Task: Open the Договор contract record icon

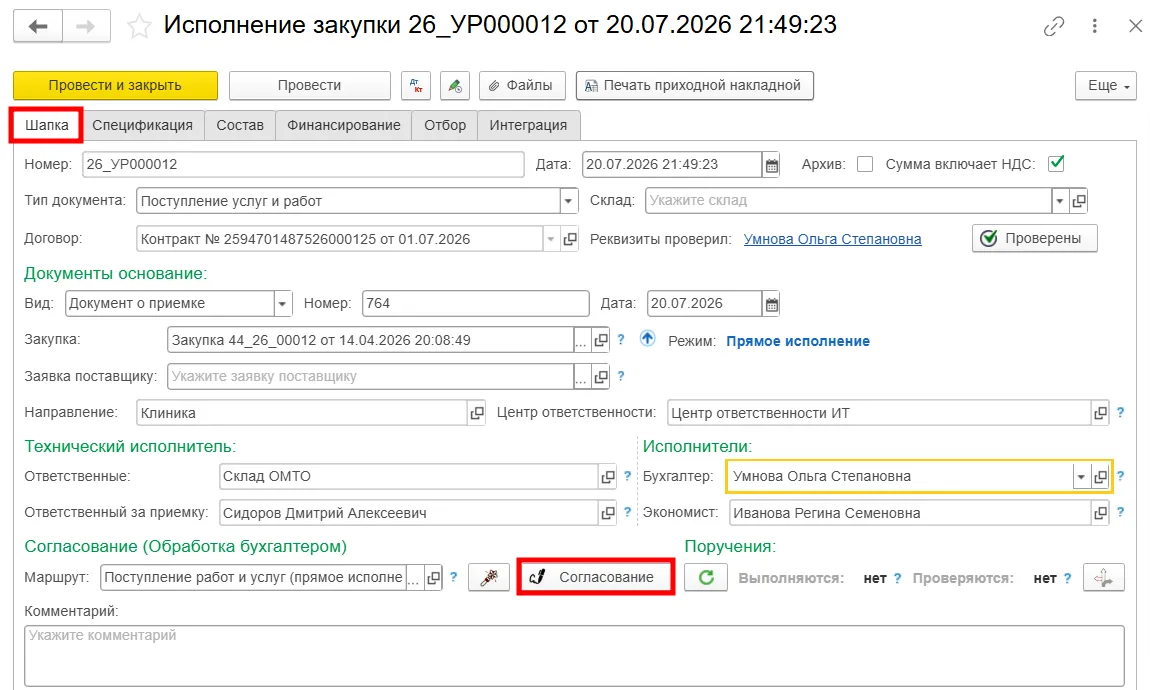Action: point(570,239)
